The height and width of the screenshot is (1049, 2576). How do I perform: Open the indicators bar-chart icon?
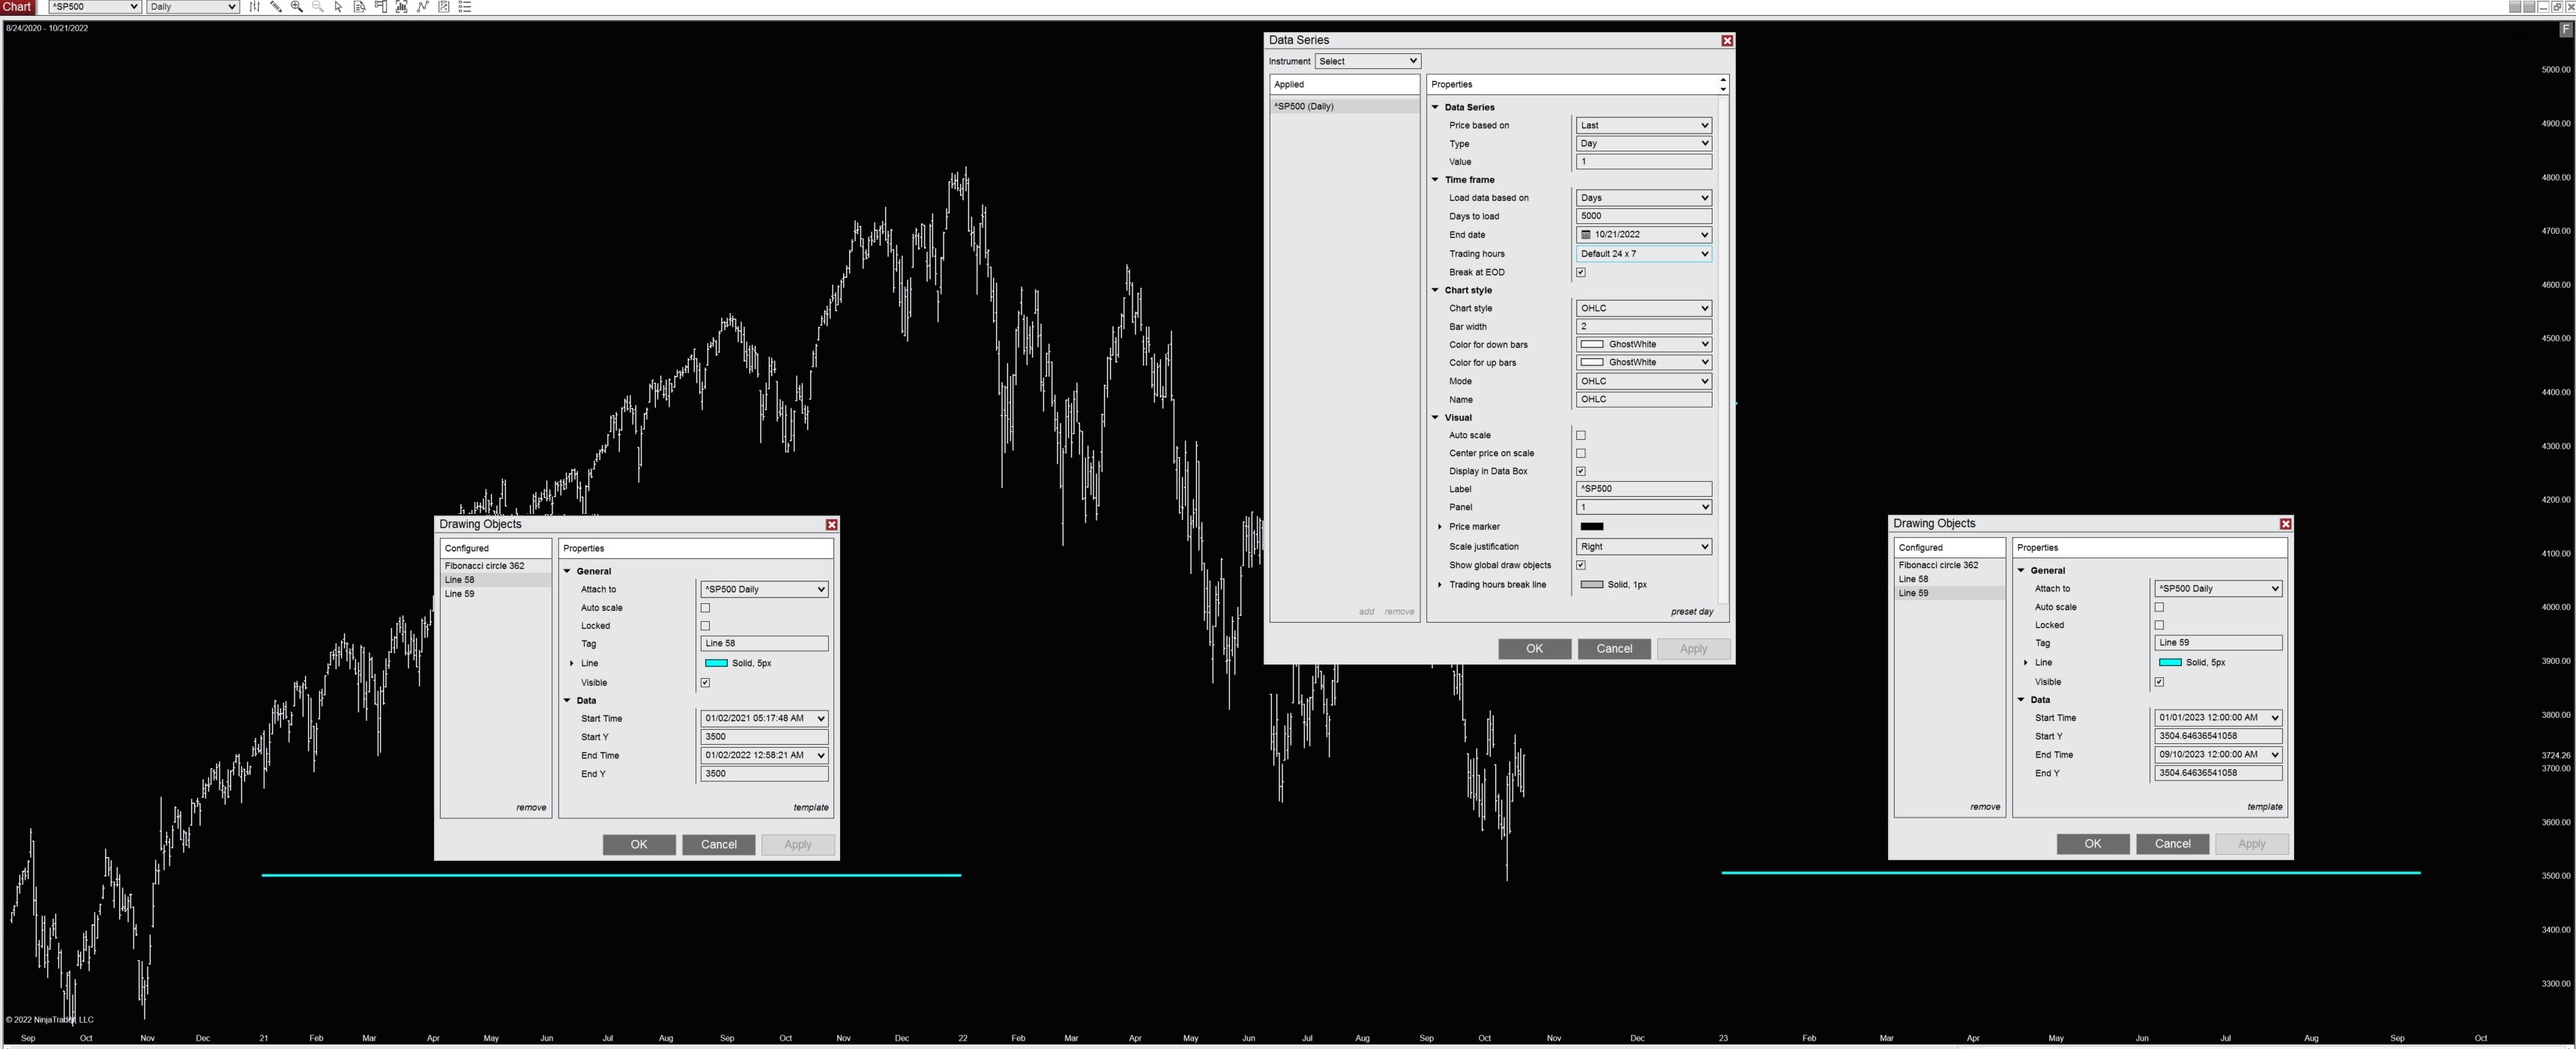[x=402, y=7]
